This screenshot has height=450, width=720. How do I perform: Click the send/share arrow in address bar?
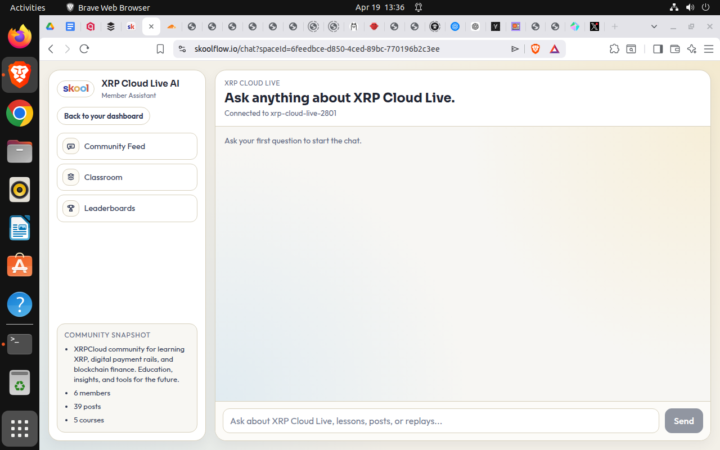pyautogui.click(x=515, y=49)
